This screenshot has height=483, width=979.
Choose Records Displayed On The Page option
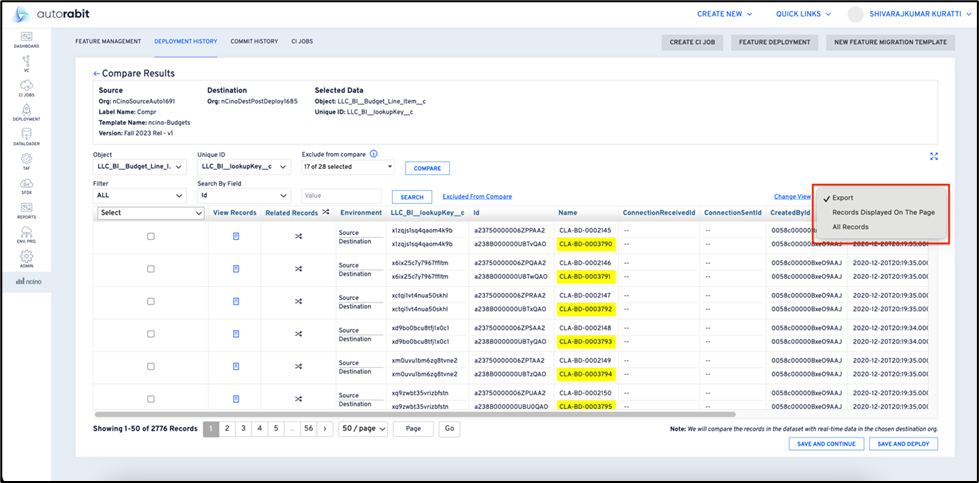click(x=883, y=212)
